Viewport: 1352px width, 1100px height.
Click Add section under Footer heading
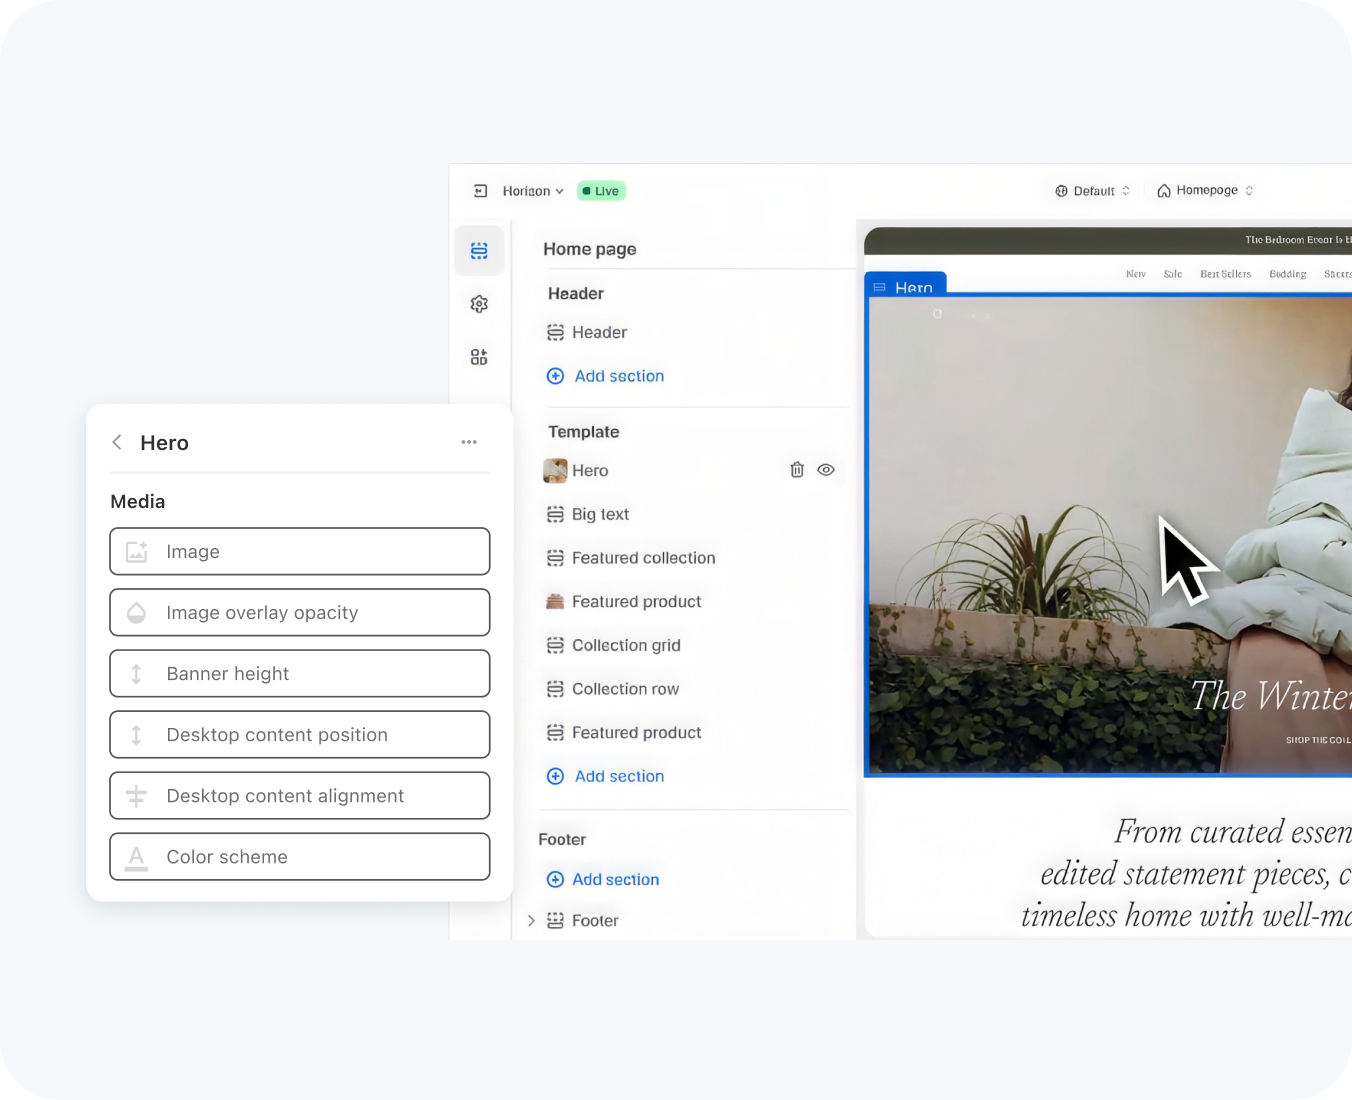point(603,880)
